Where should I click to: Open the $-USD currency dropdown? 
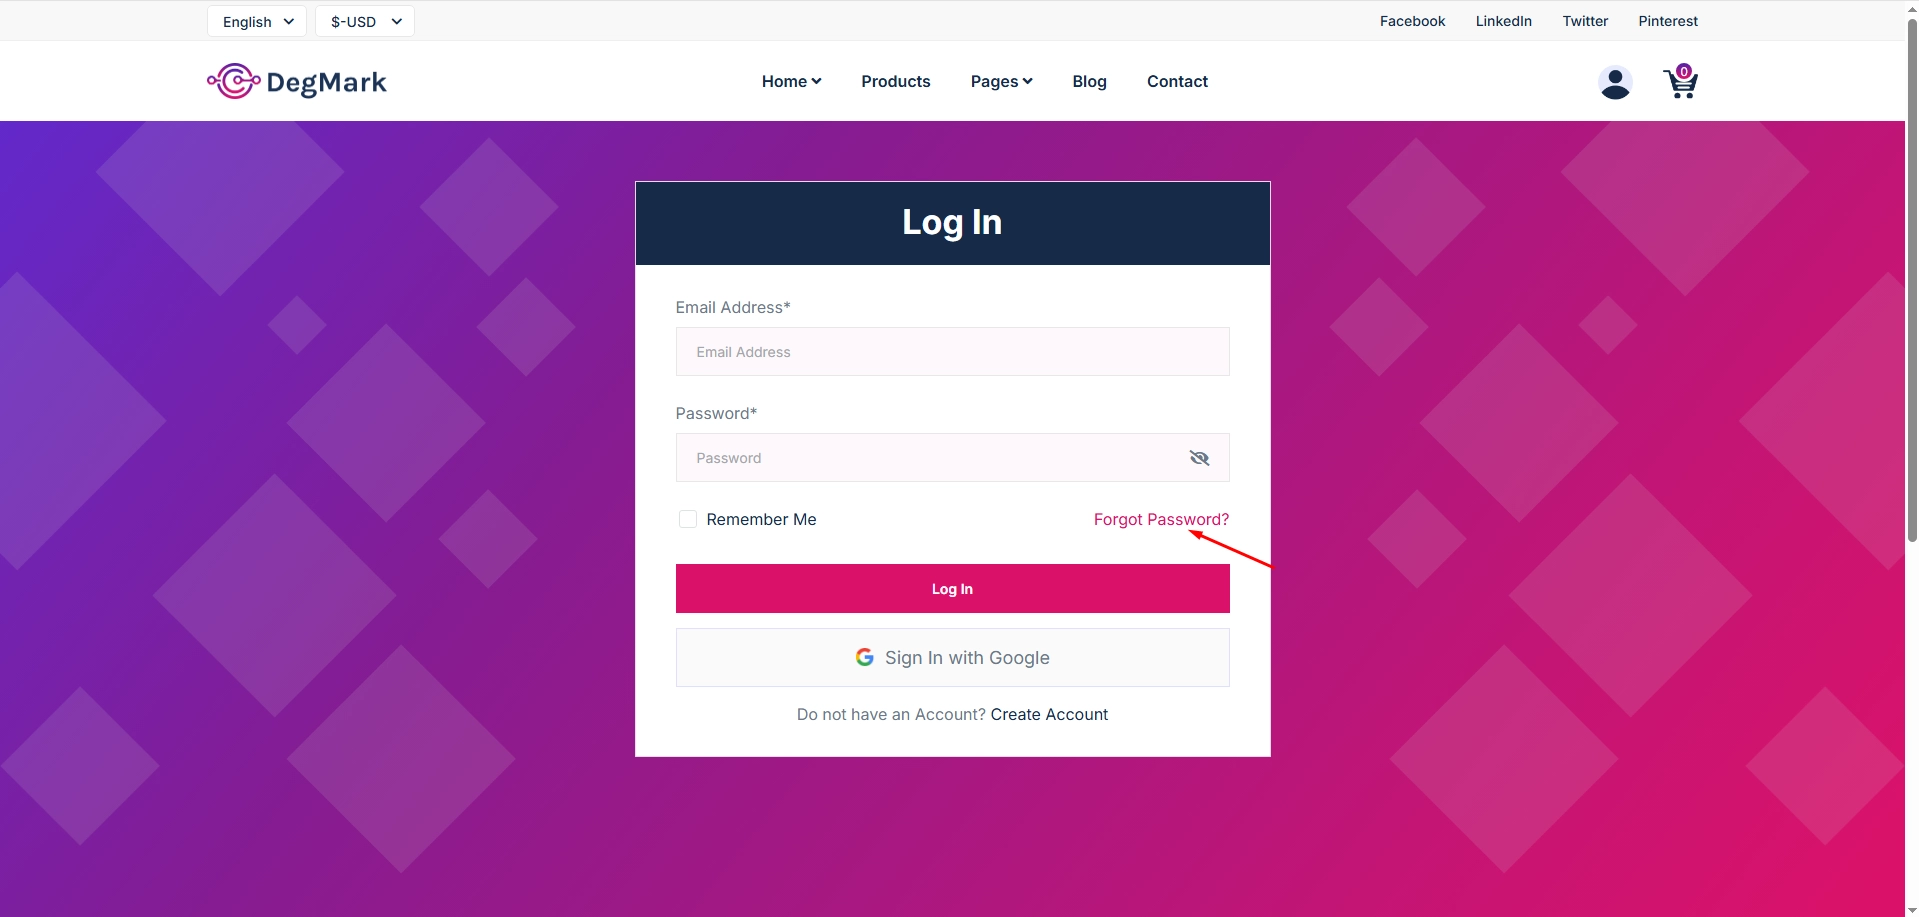click(x=365, y=21)
